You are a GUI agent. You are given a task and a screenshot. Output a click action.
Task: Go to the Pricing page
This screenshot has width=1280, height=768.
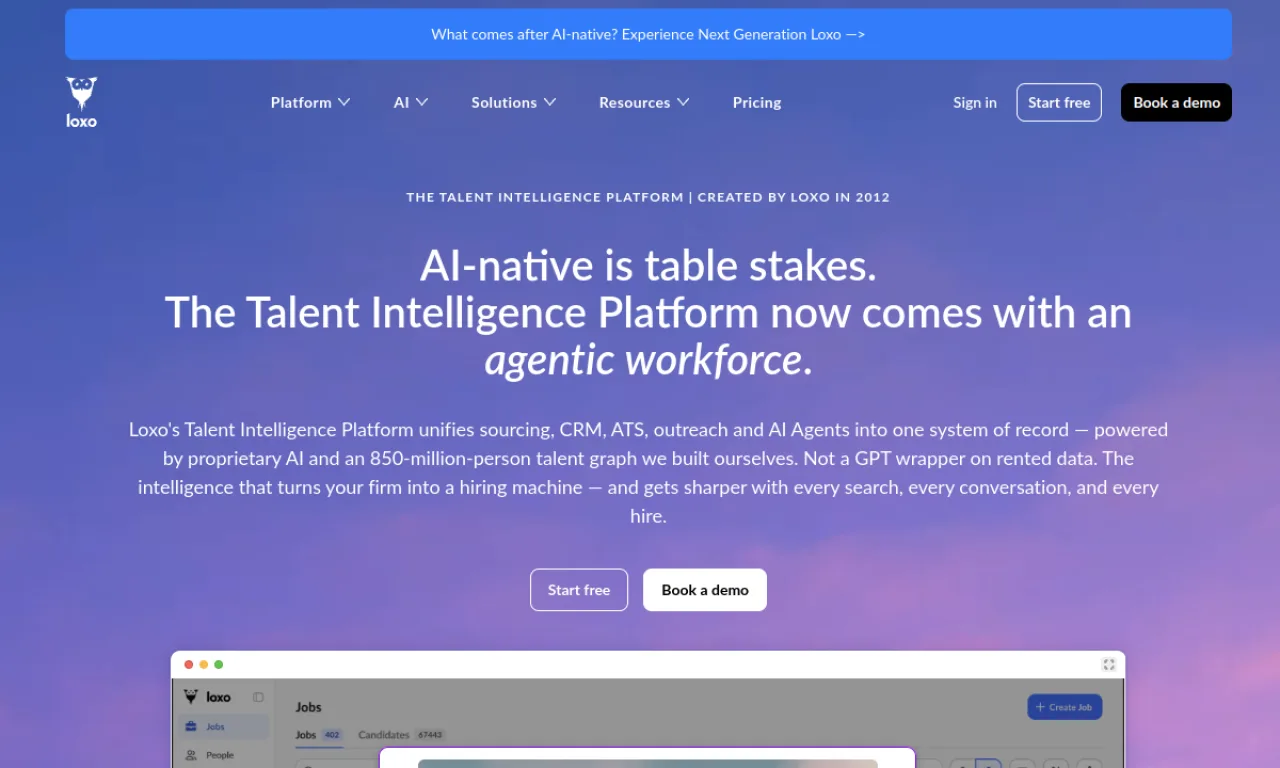pyautogui.click(x=757, y=102)
